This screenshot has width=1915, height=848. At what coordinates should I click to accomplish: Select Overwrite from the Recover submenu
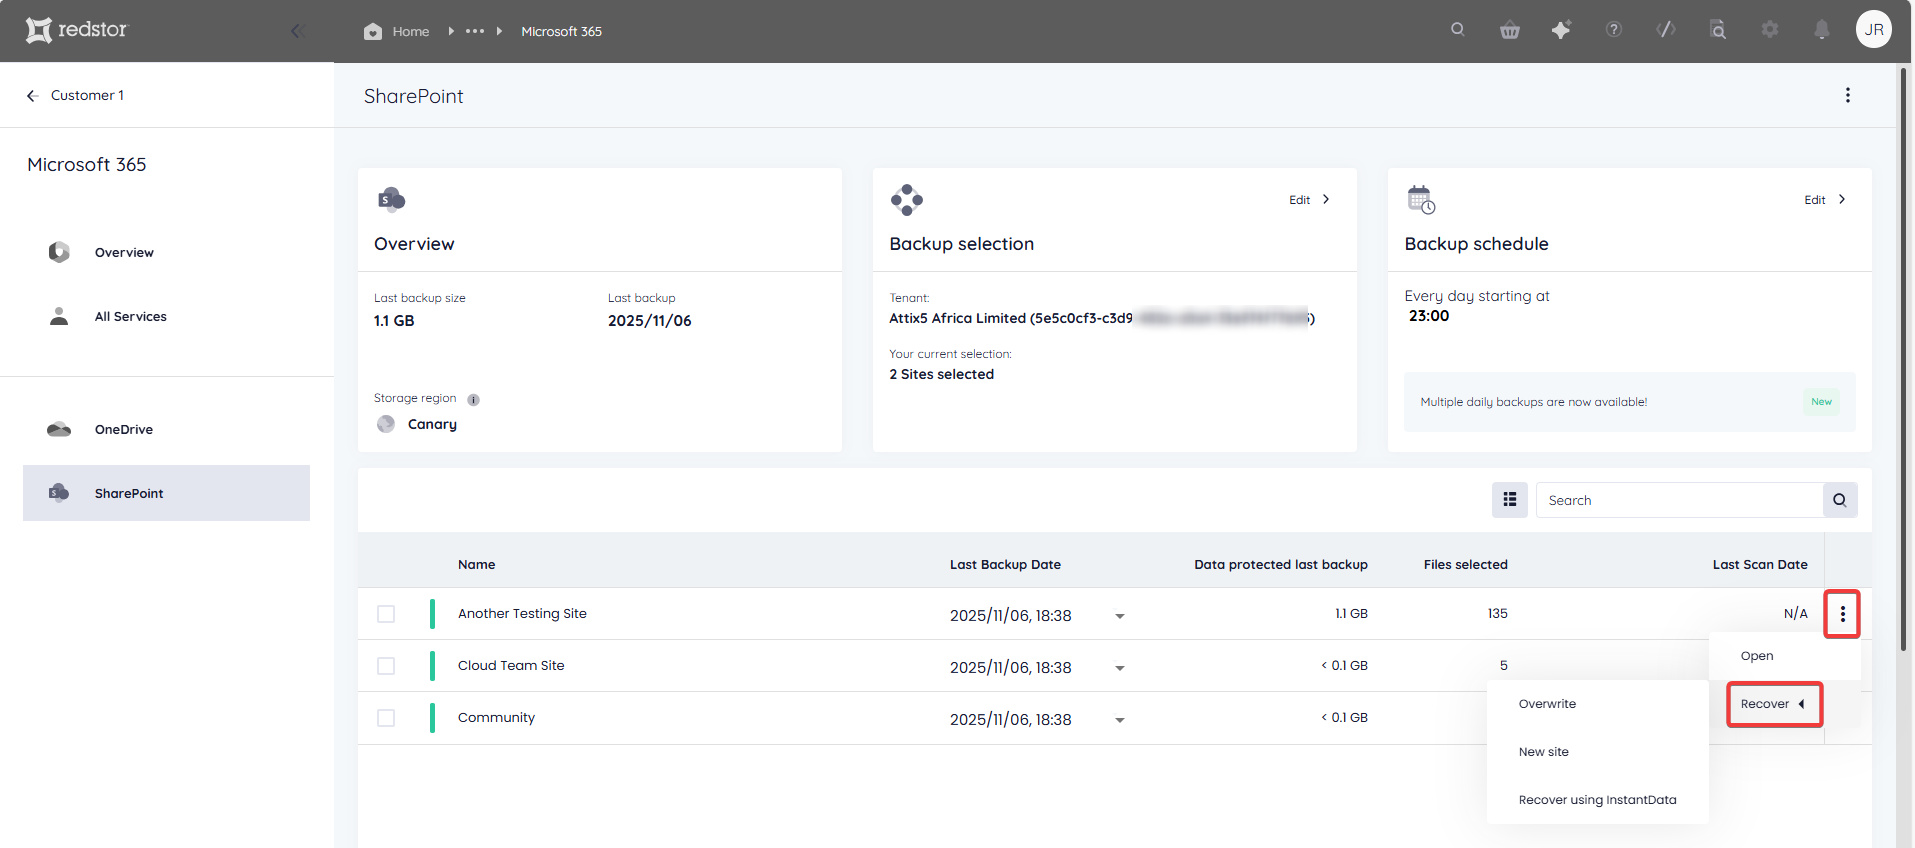click(1597, 704)
